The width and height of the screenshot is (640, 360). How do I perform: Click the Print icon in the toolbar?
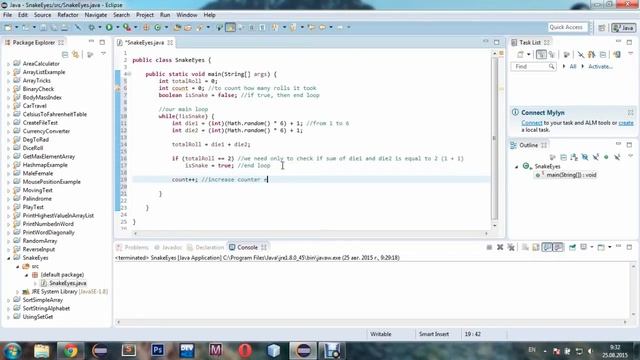tap(64, 27)
